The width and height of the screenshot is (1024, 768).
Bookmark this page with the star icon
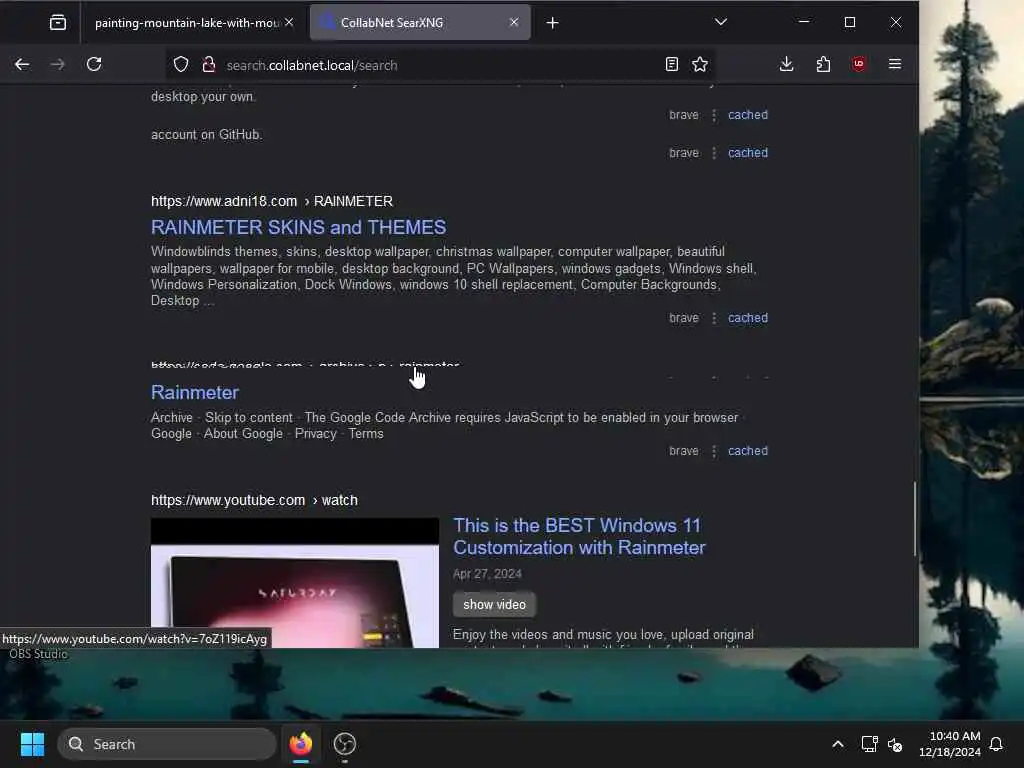tap(700, 64)
